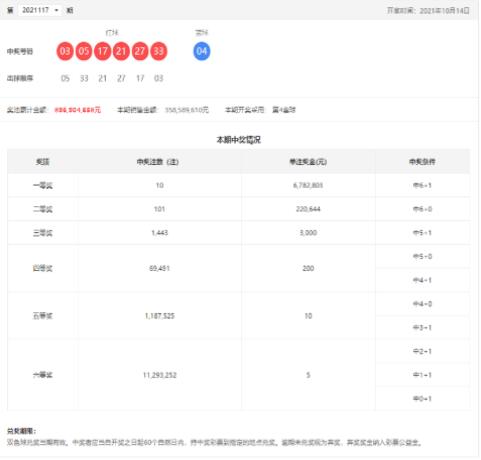Click the condition cell 中6+1

pyautogui.click(x=422, y=186)
